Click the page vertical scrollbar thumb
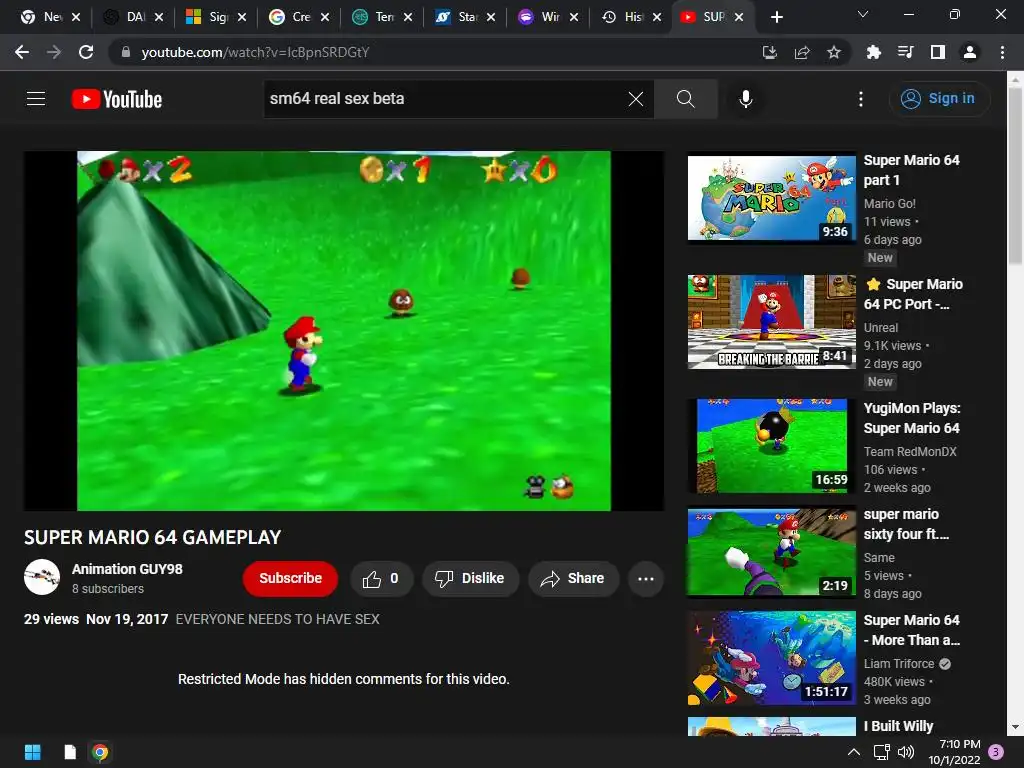Viewport: 1024px width, 768px height. point(1015,176)
